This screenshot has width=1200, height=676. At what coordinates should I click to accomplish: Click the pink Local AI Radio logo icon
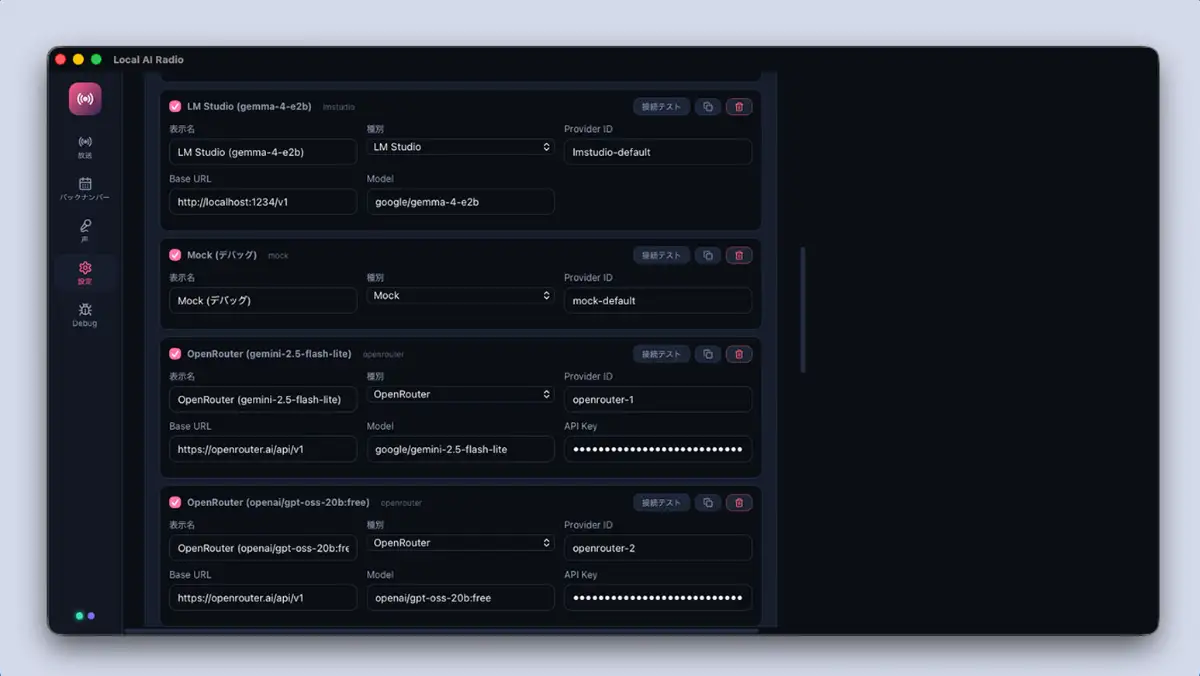tap(85, 99)
